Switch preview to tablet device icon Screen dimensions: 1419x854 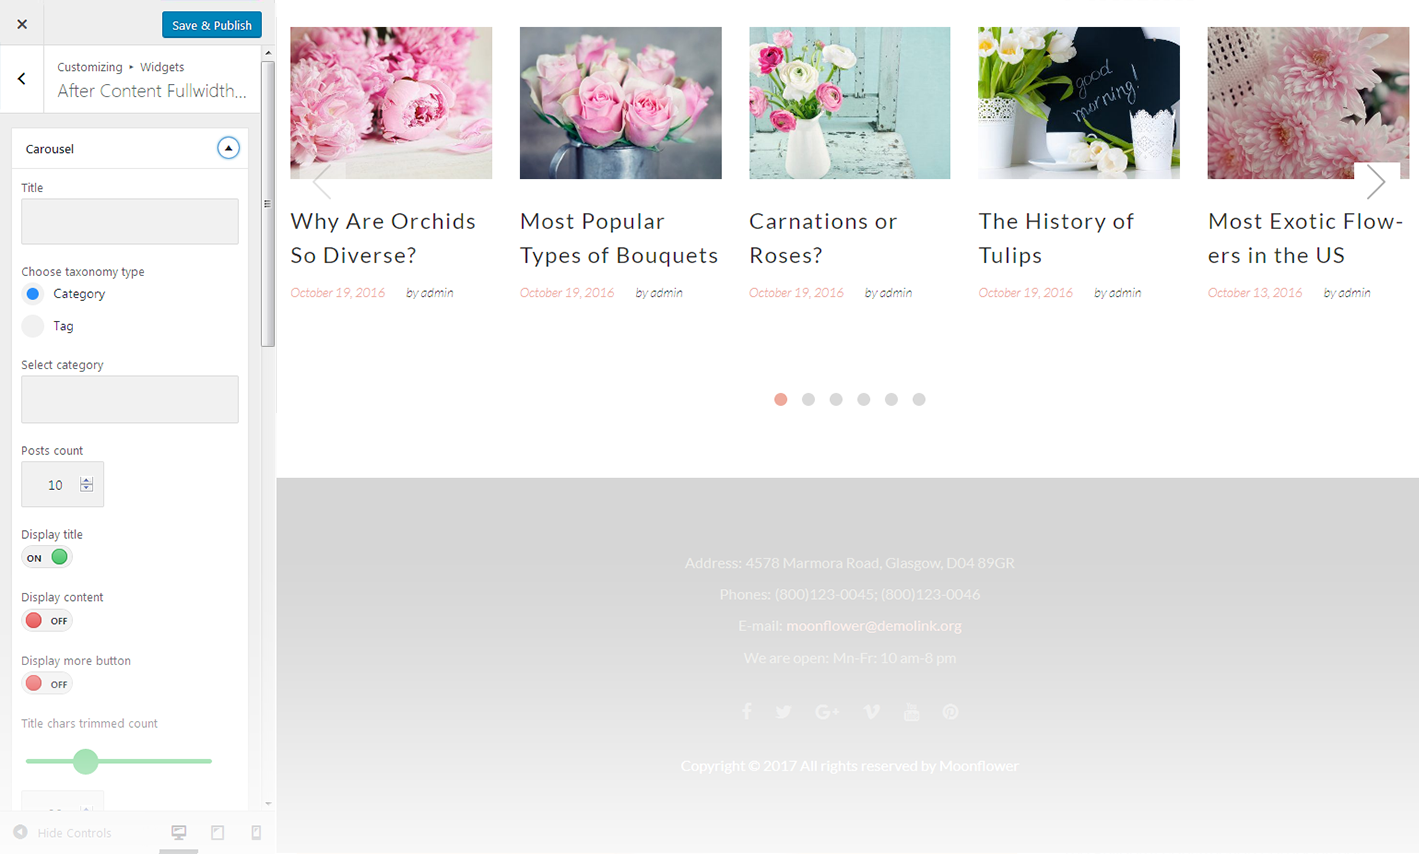[x=217, y=832]
